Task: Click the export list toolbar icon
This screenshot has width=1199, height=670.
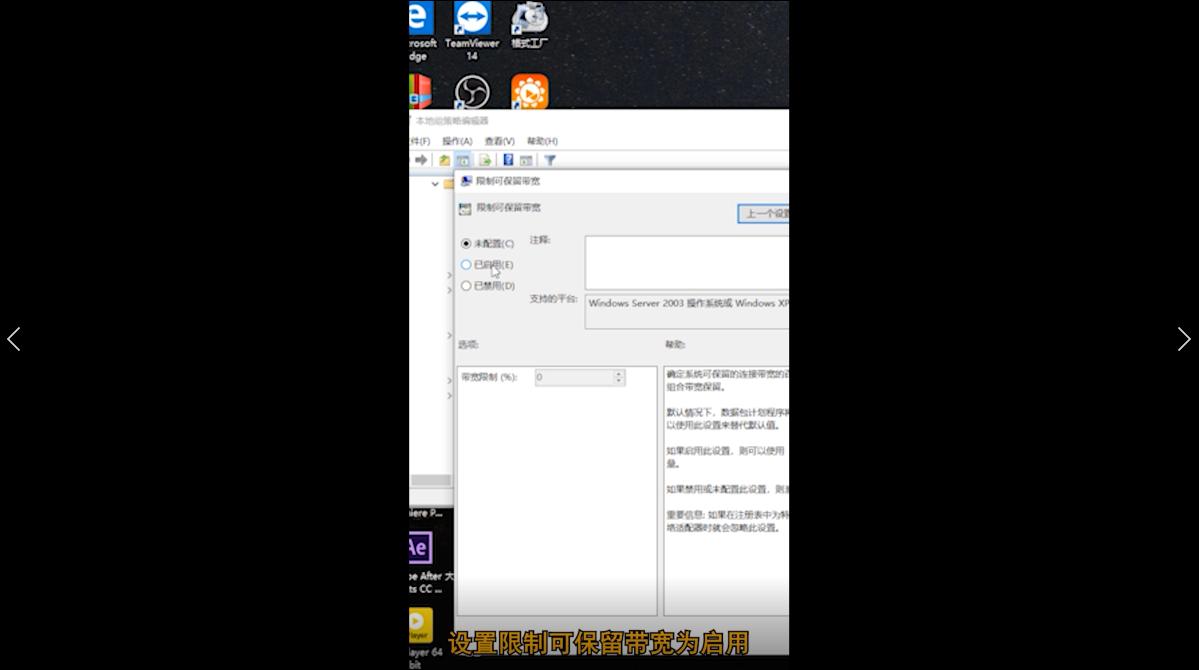Action: coord(487,159)
